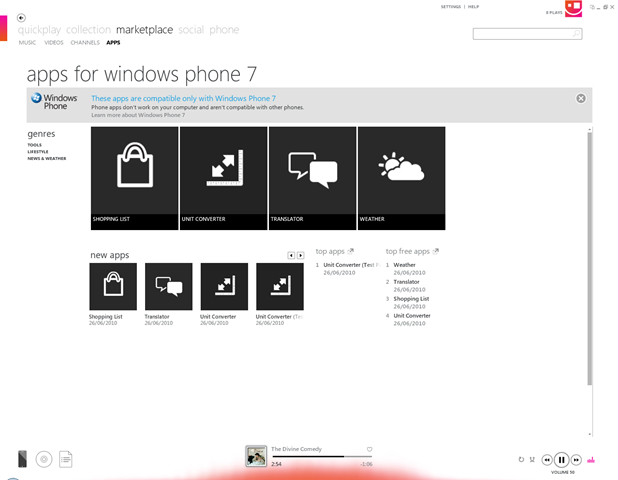Screen dimensions: 619x480
Task: Open the pink now playing visualizer icon
Action: 591,459
